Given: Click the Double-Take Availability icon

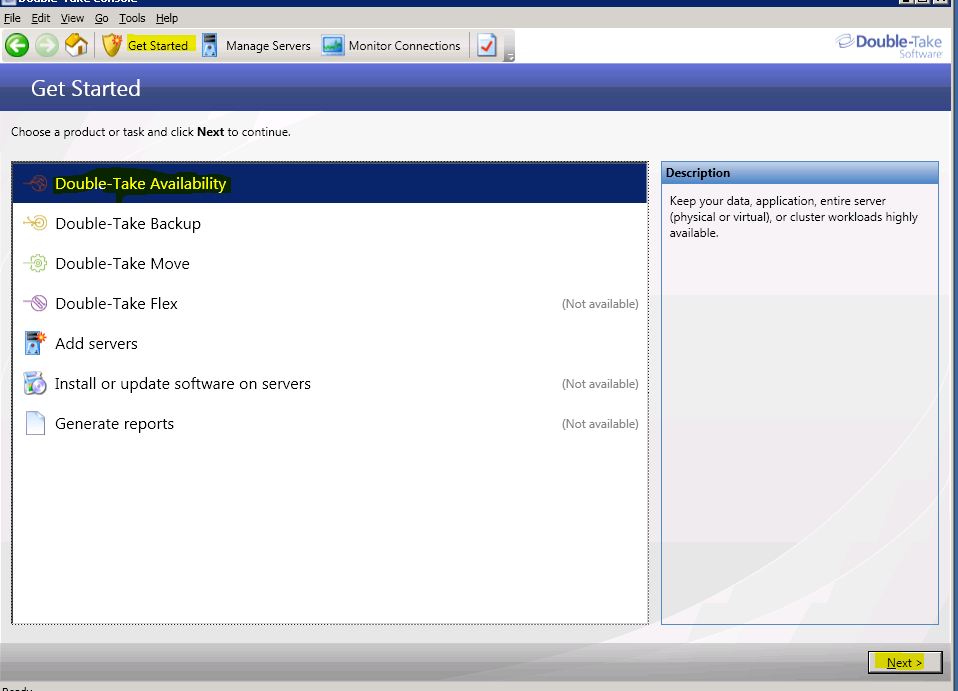Looking at the screenshot, I should 36,183.
